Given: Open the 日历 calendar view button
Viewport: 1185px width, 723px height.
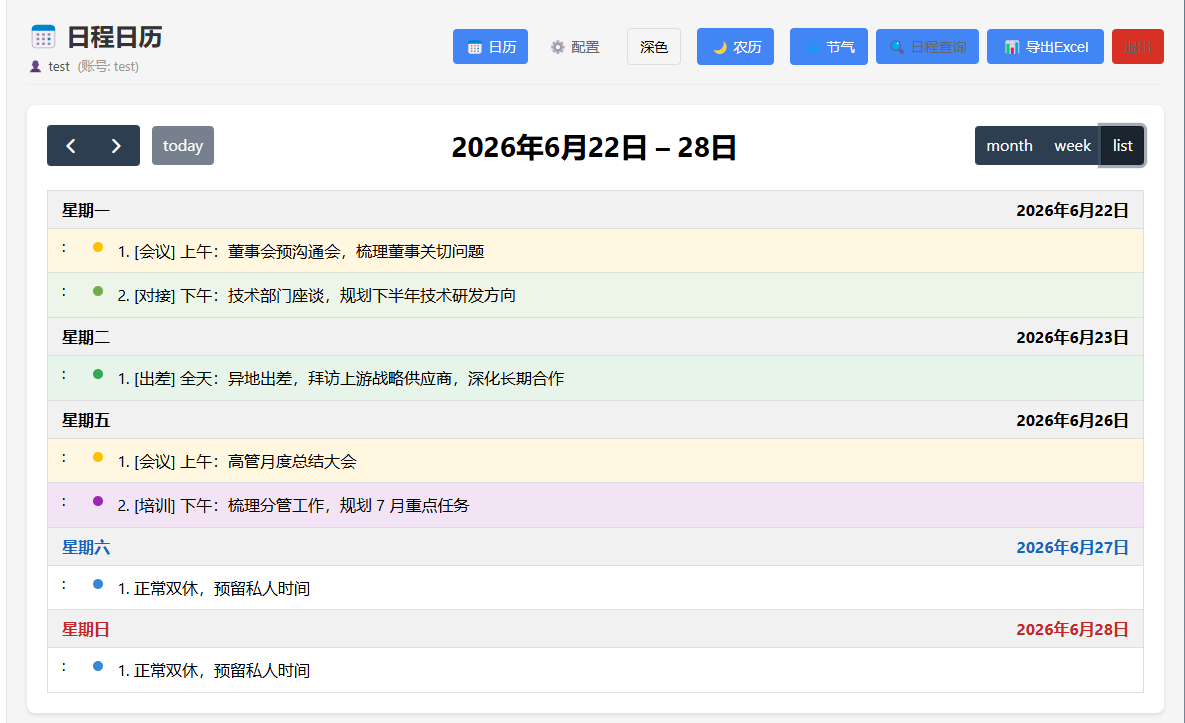Looking at the screenshot, I should [x=490, y=47].
